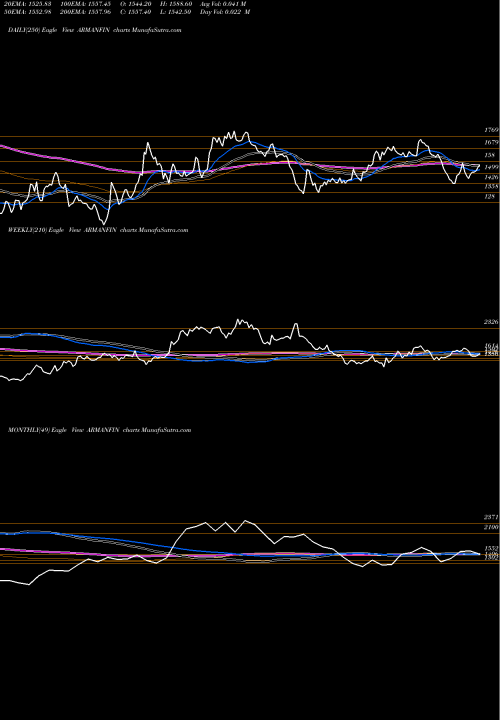Click the open price O: 1544.20
The width and height of the screenshot is (500, 720).
(135, 4)
